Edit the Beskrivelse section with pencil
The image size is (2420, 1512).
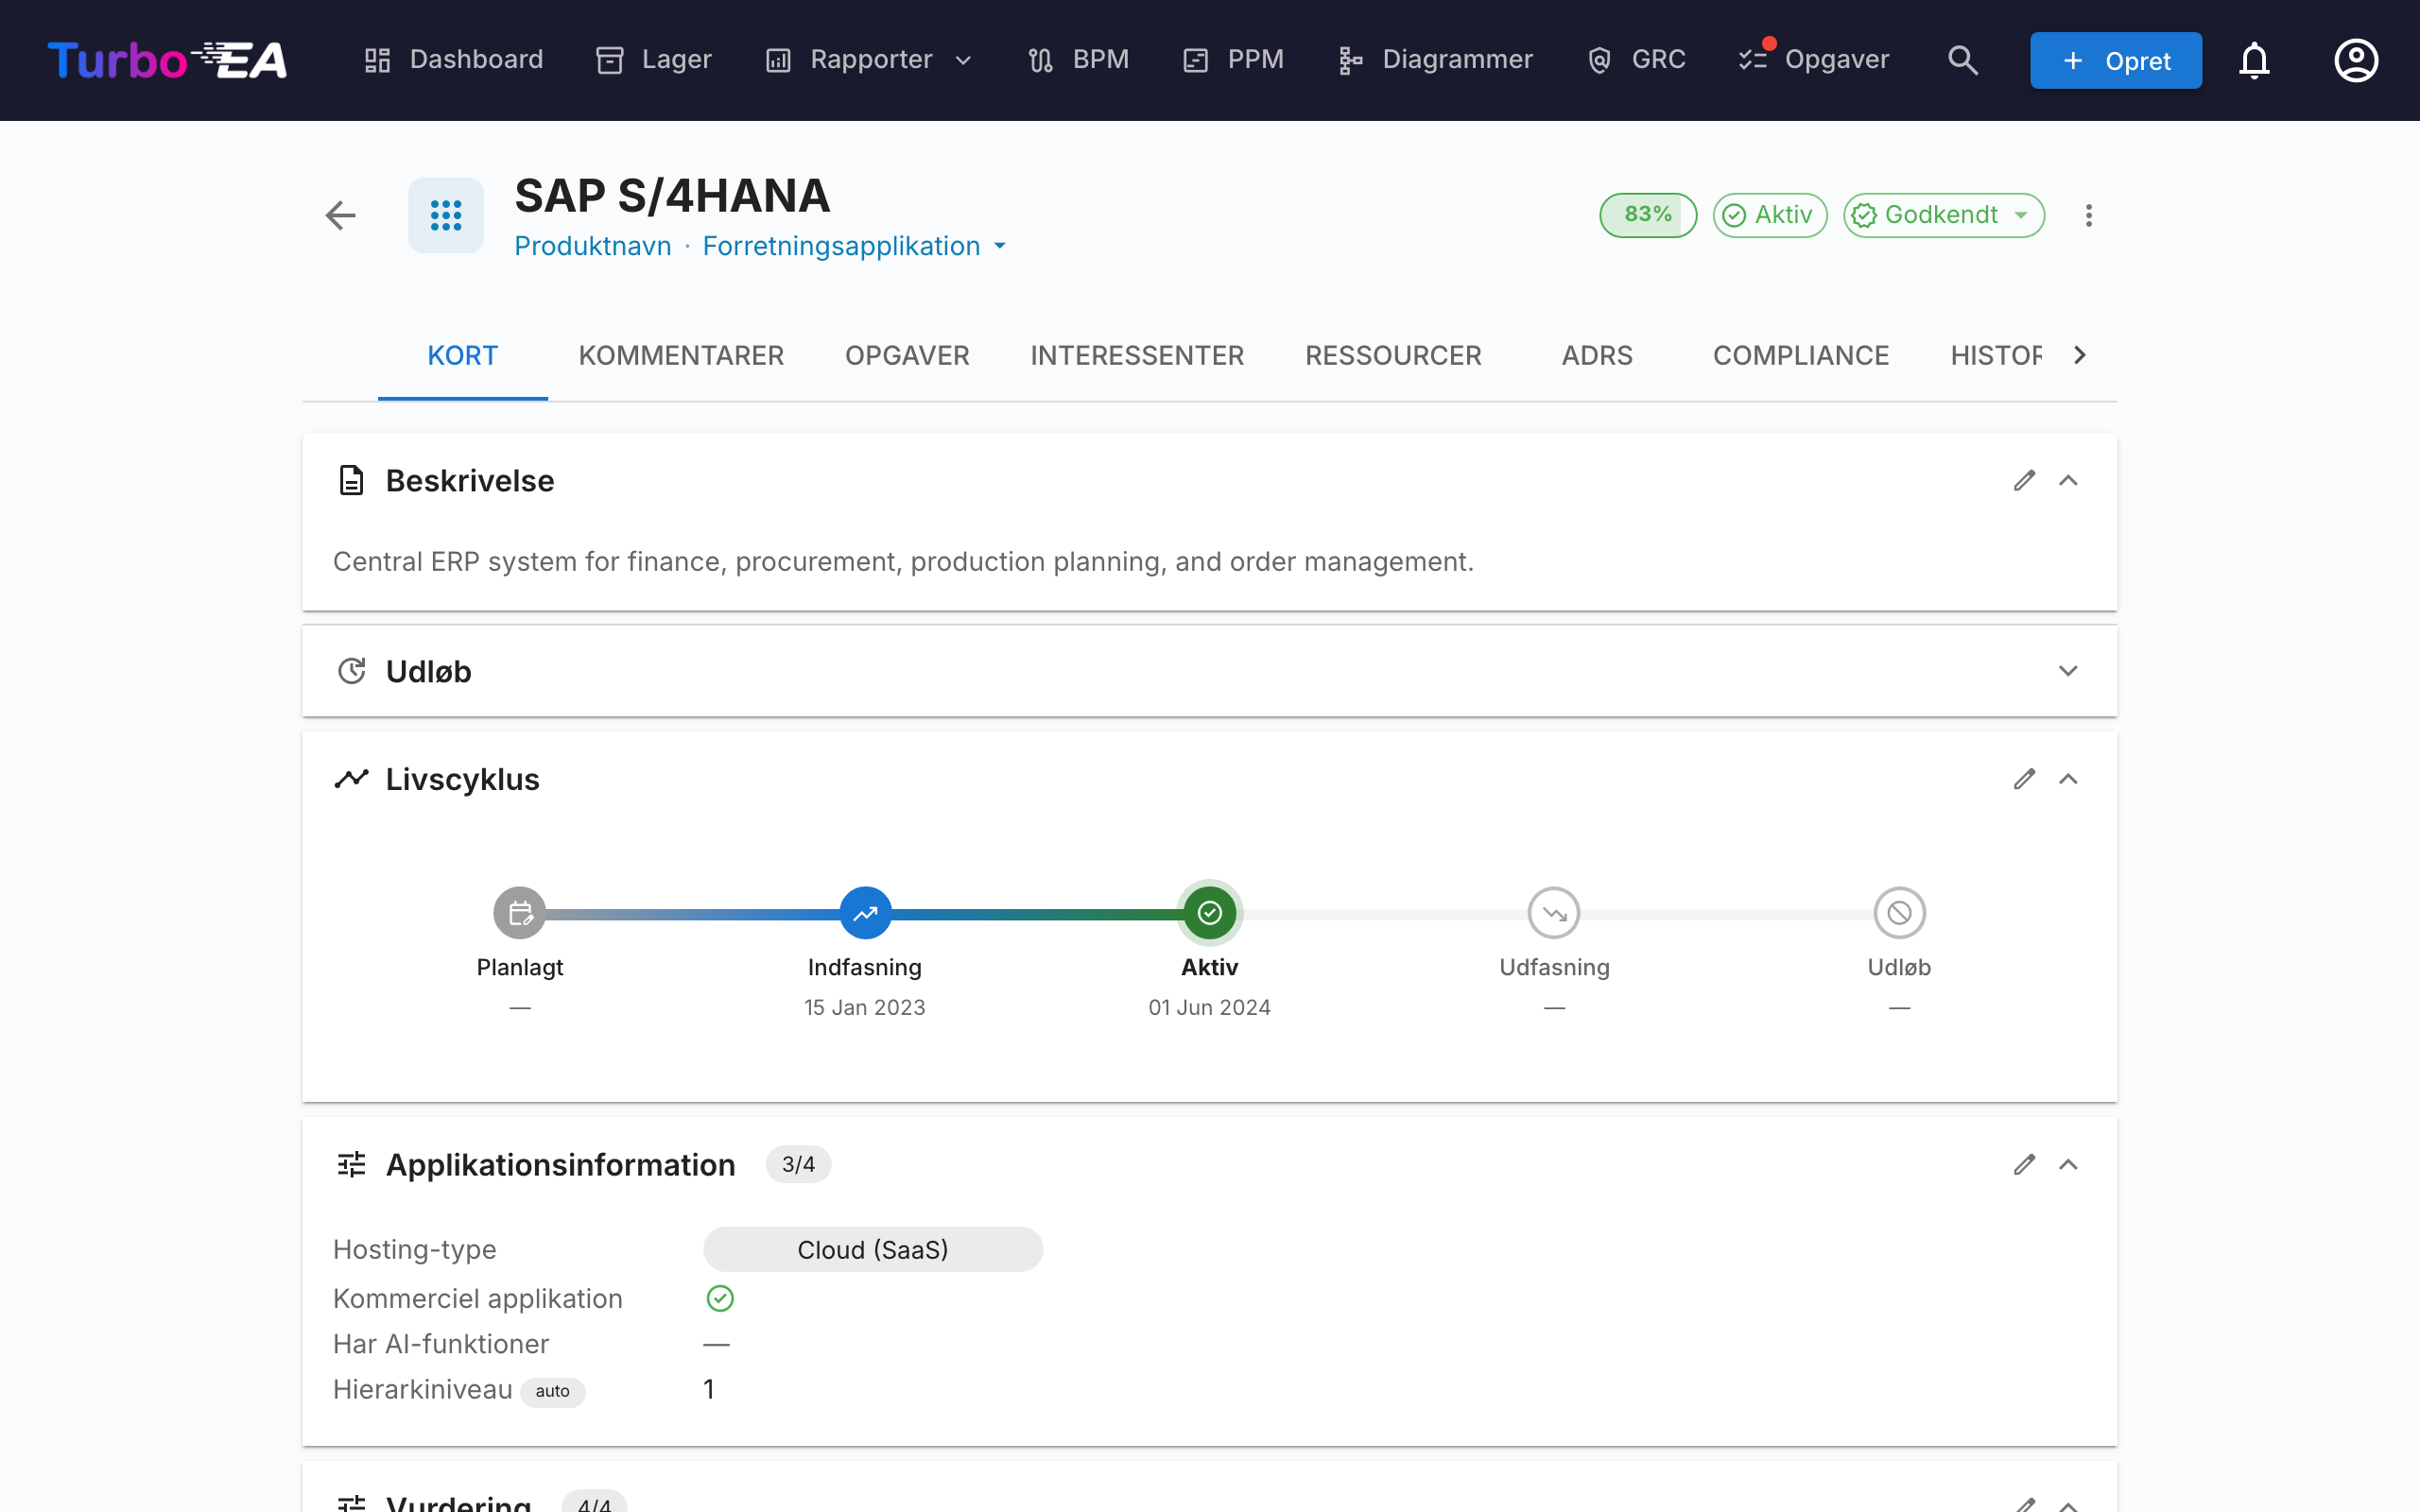(2024, 480)
